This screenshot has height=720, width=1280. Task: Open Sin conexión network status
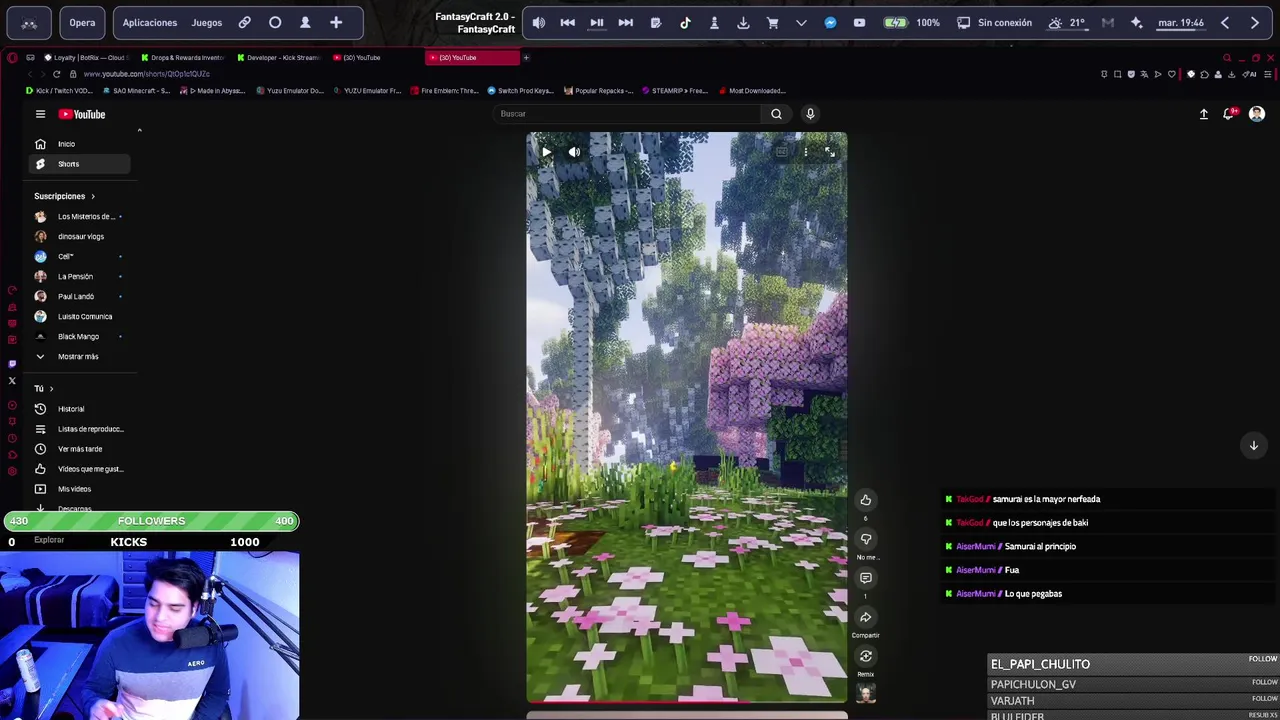(x=994, y=22)
